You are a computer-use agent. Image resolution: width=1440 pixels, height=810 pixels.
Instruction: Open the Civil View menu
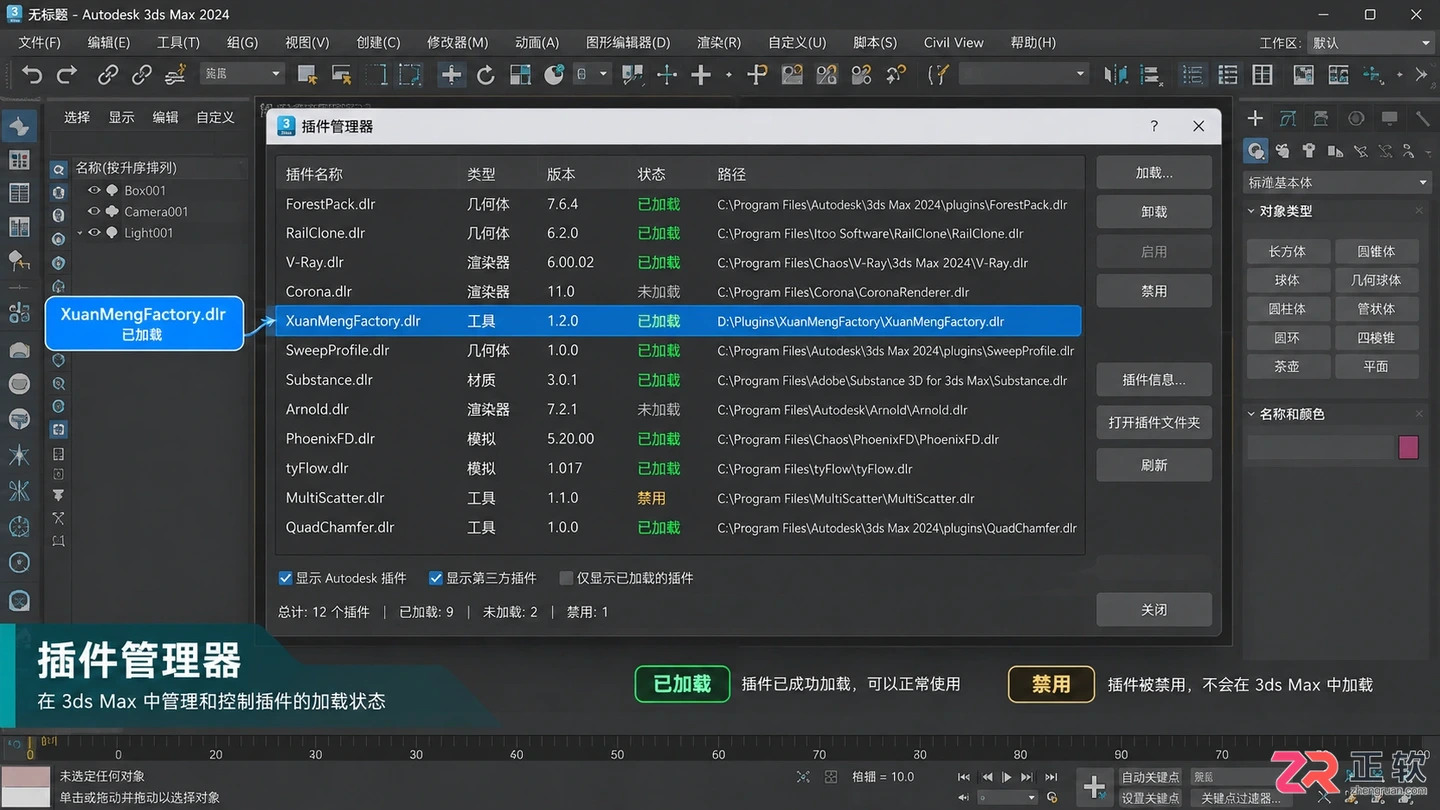tap(954, 42)
